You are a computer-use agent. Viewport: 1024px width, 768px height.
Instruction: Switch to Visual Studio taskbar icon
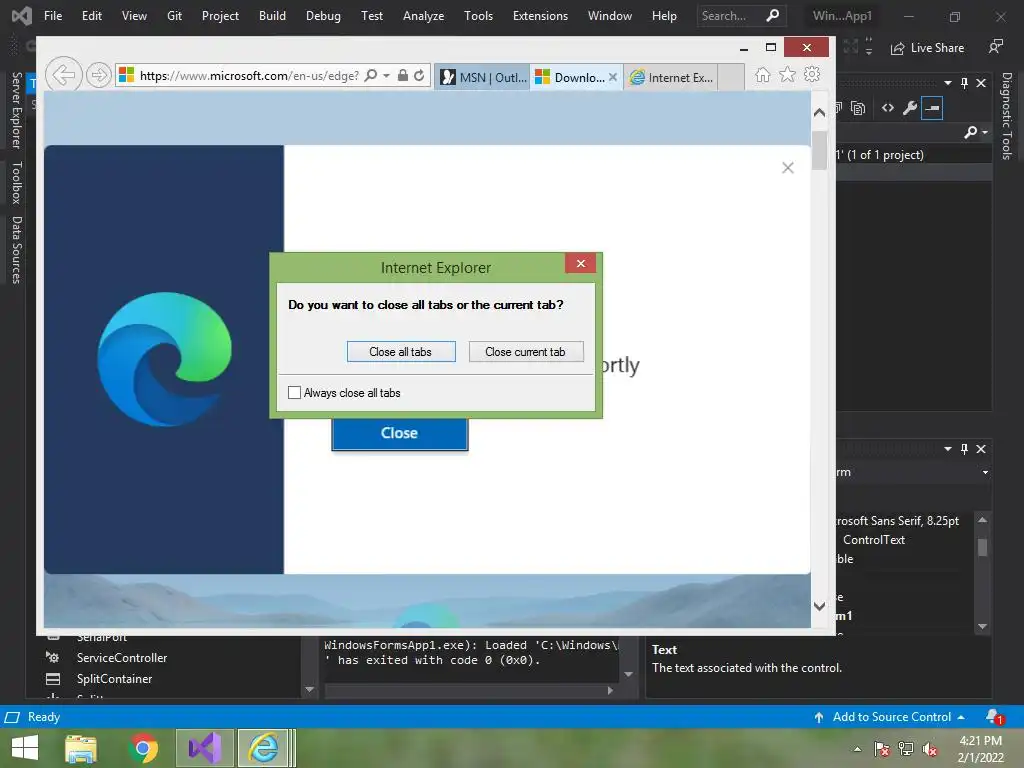tap(205, 748)
